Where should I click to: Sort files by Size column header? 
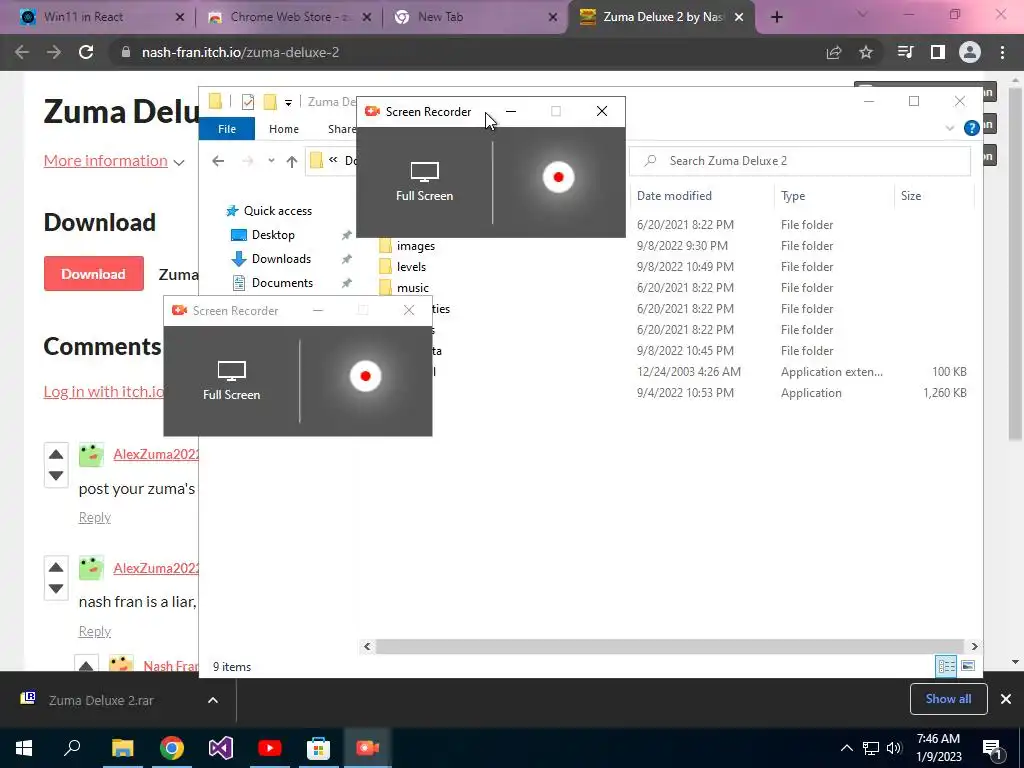coord(910,195)
